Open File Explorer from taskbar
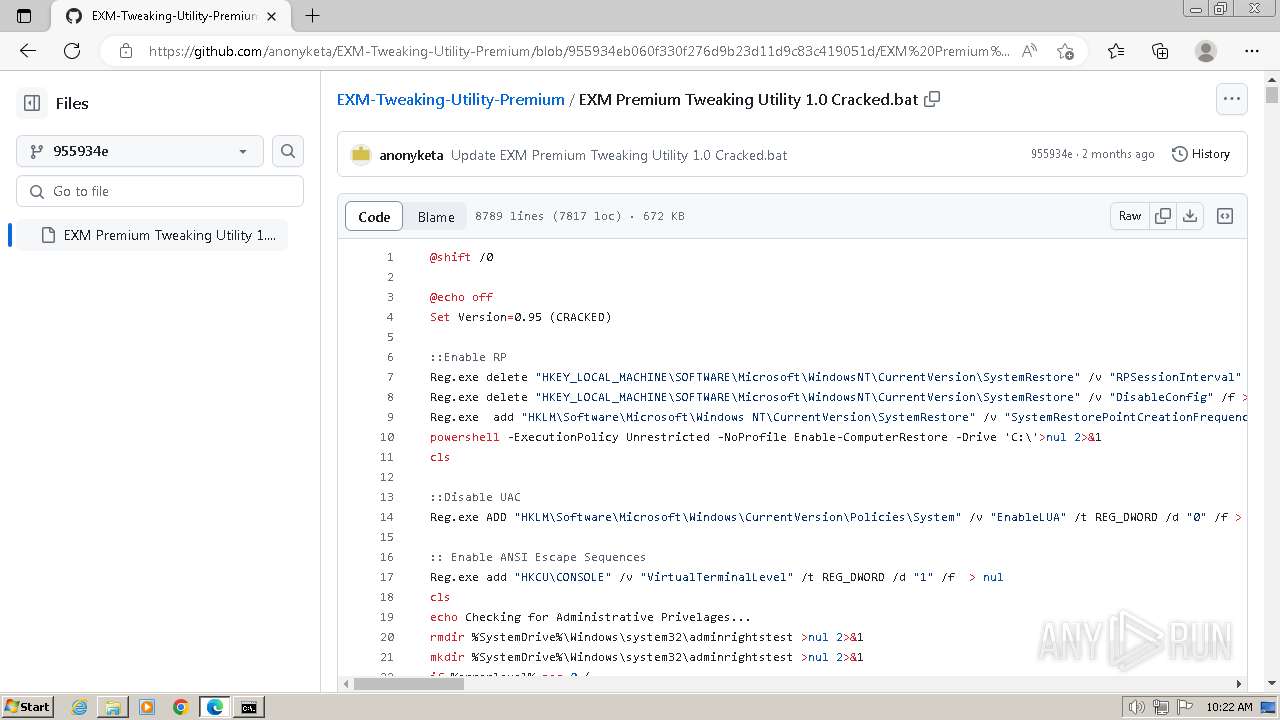1280x720 pixels. pos(113,707)
